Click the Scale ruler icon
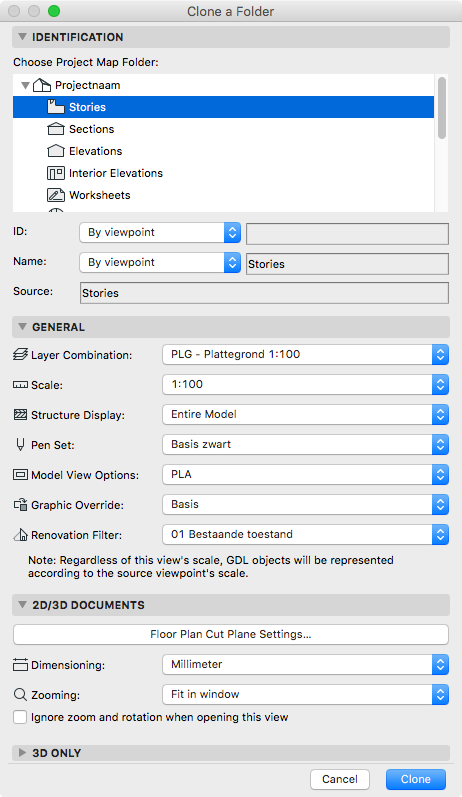 point(20,385)
